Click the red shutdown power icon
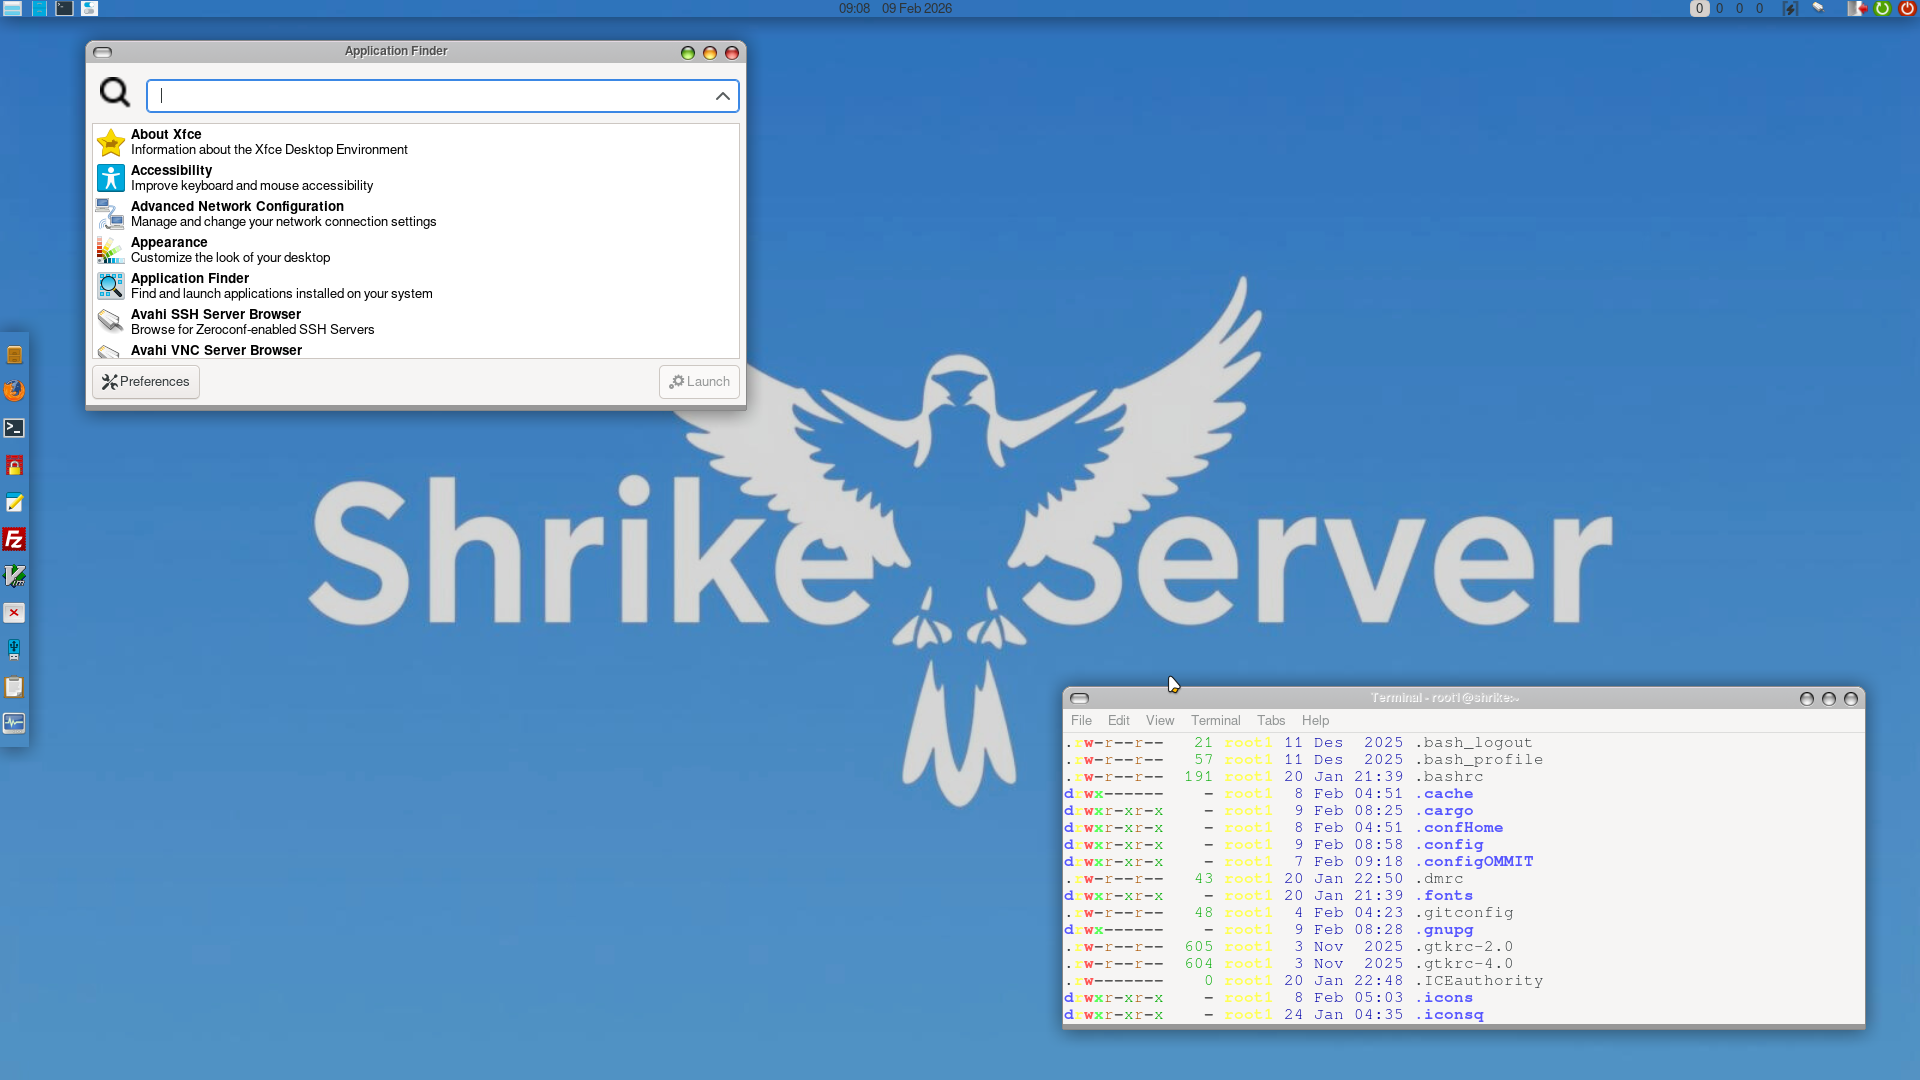The height and width of the screenshot is (1080, 1920). (x=1907, y=8)
